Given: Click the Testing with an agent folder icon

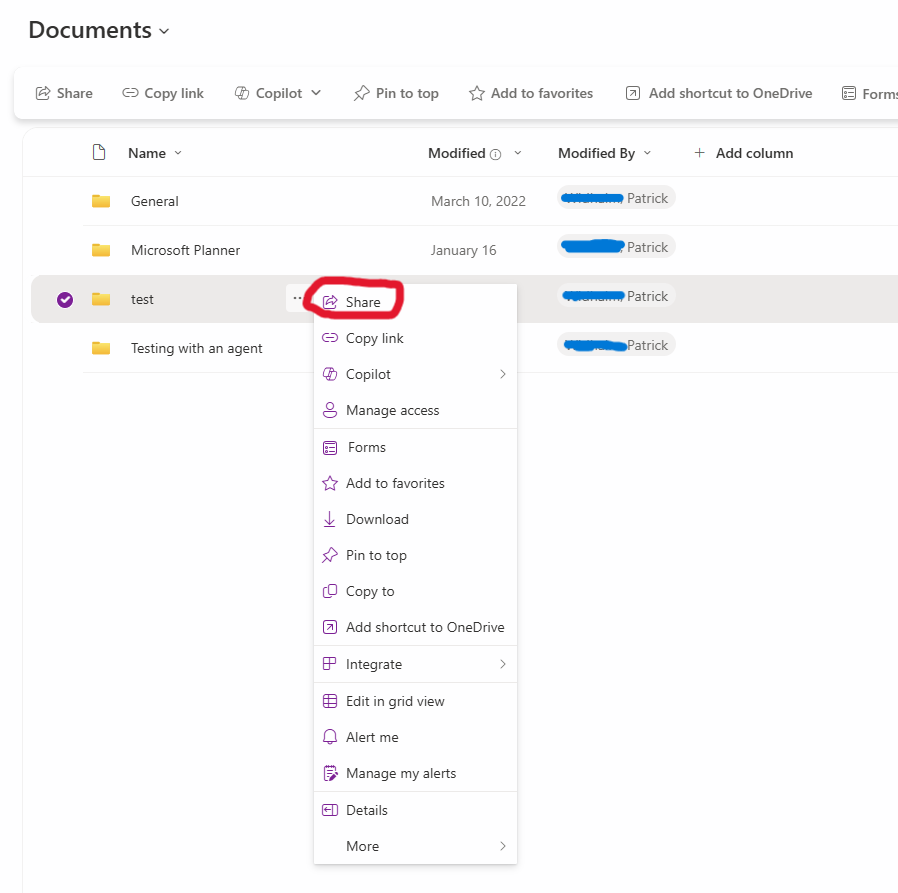Looking at the screenshot, I should [101, 348].
